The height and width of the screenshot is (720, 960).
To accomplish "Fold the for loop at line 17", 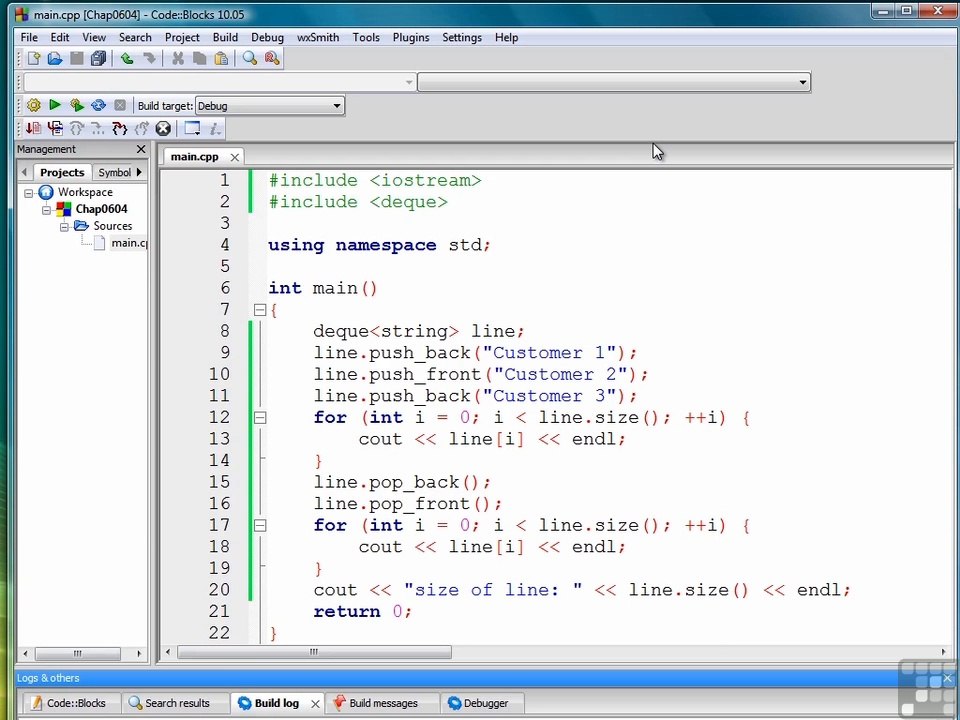I will pos(260,526).
